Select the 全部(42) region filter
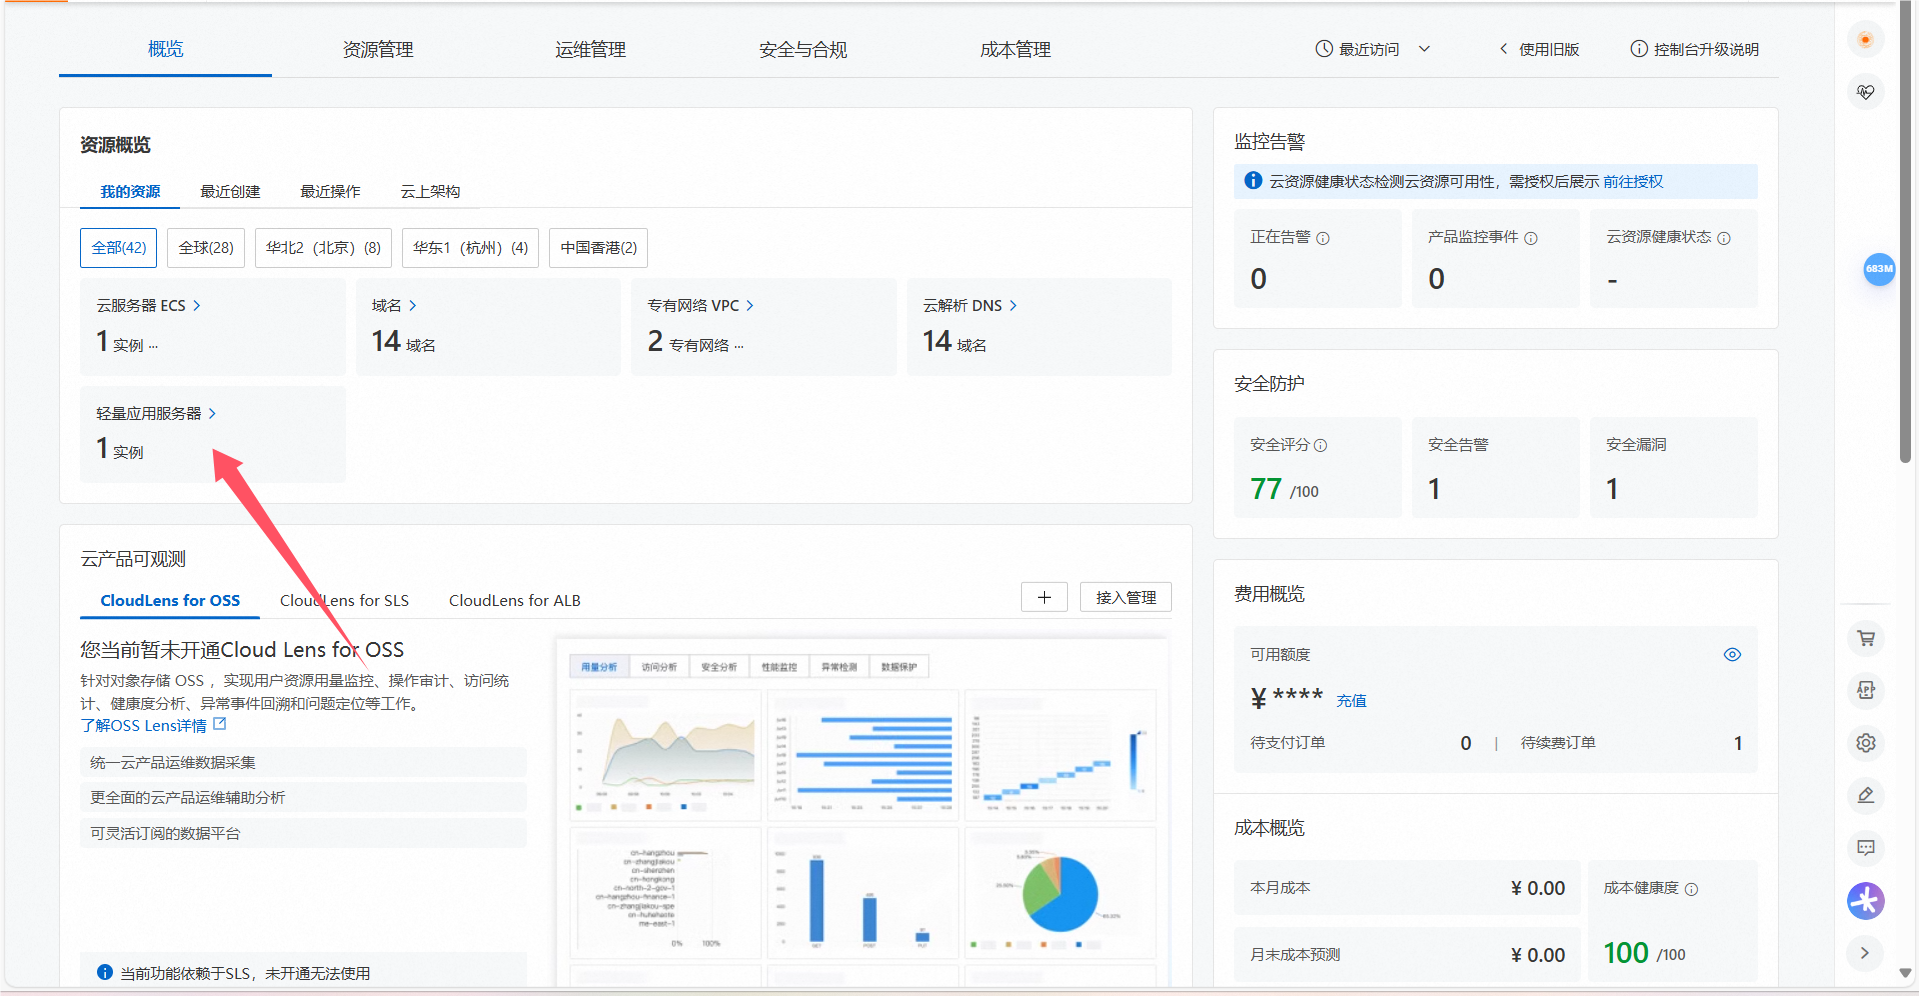This screenshot has height=996, width=1919. [118, 248]
